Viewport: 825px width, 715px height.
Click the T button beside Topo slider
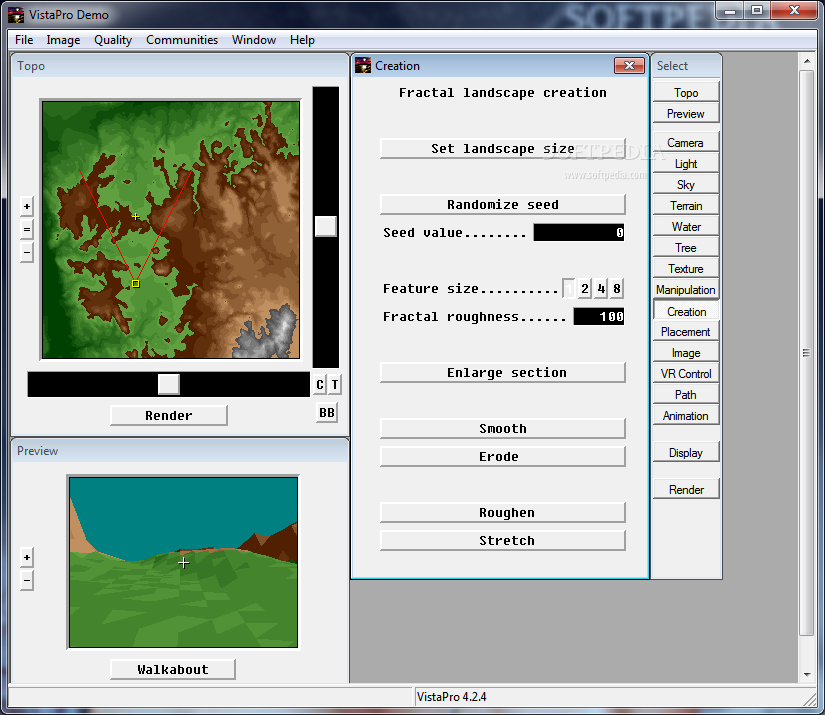pos(335,385)
